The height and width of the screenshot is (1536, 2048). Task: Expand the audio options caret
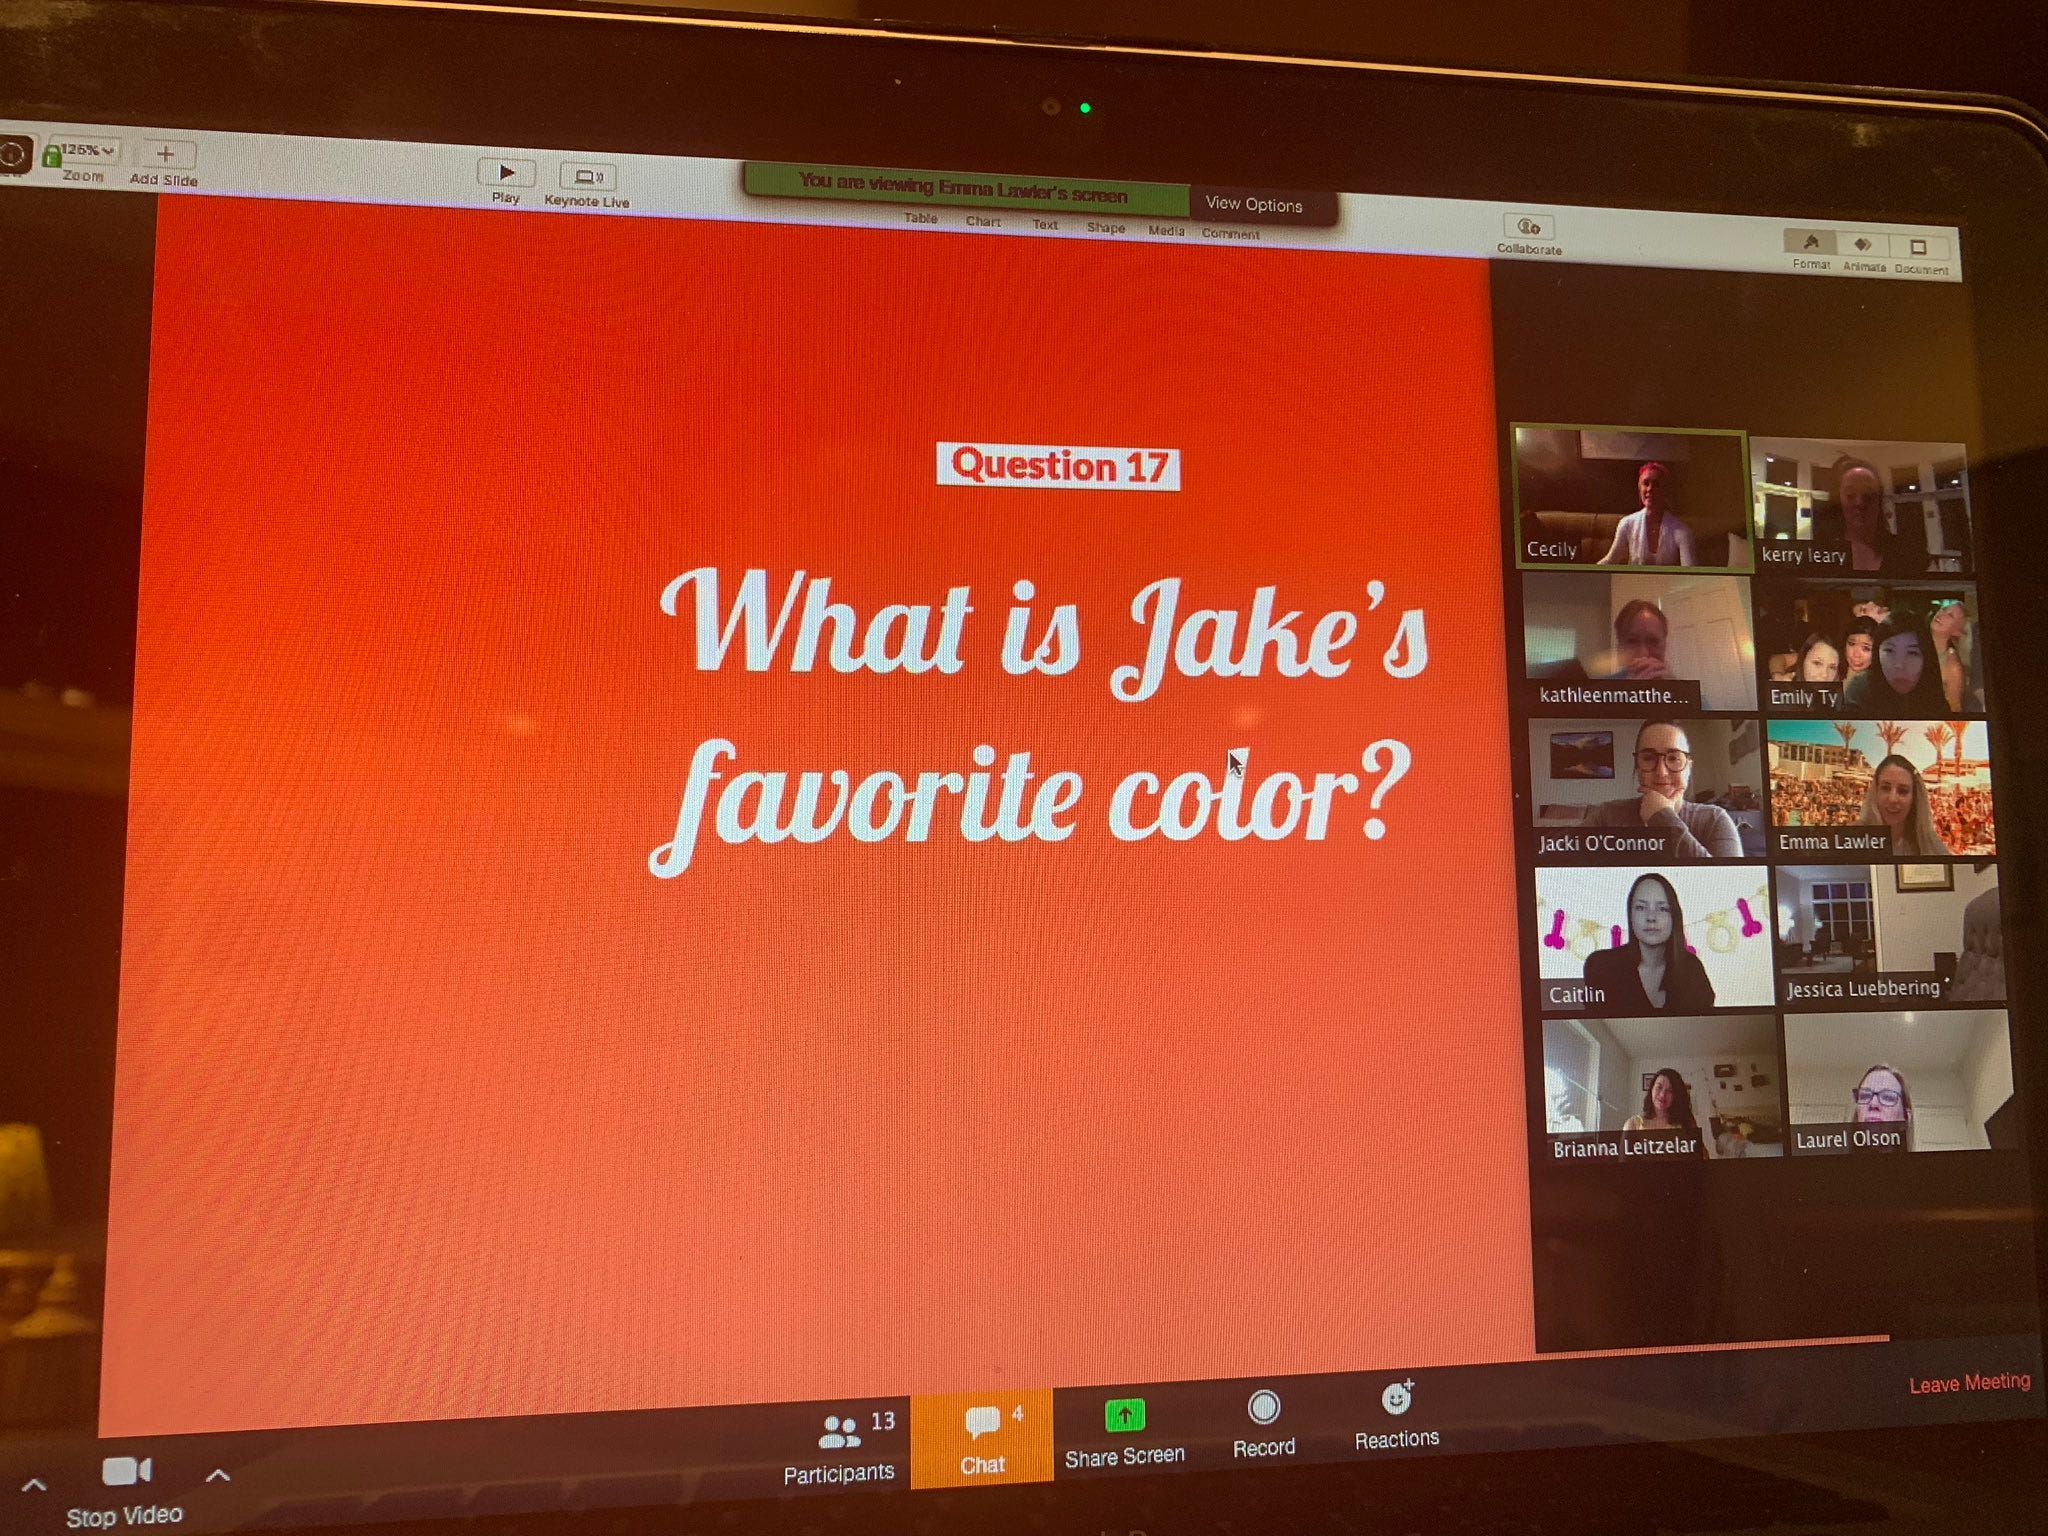click(33, 1485)
